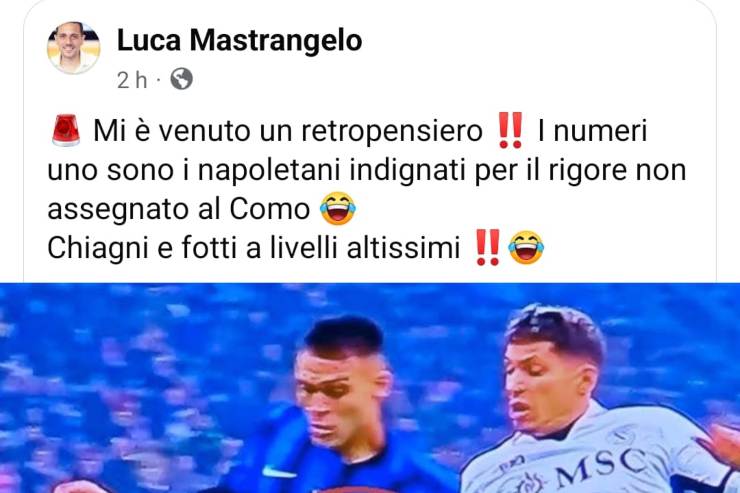740x493 pixels.
Task: Click the double exclamation emoji after "retropensiero"
Action: click(510, 130)
